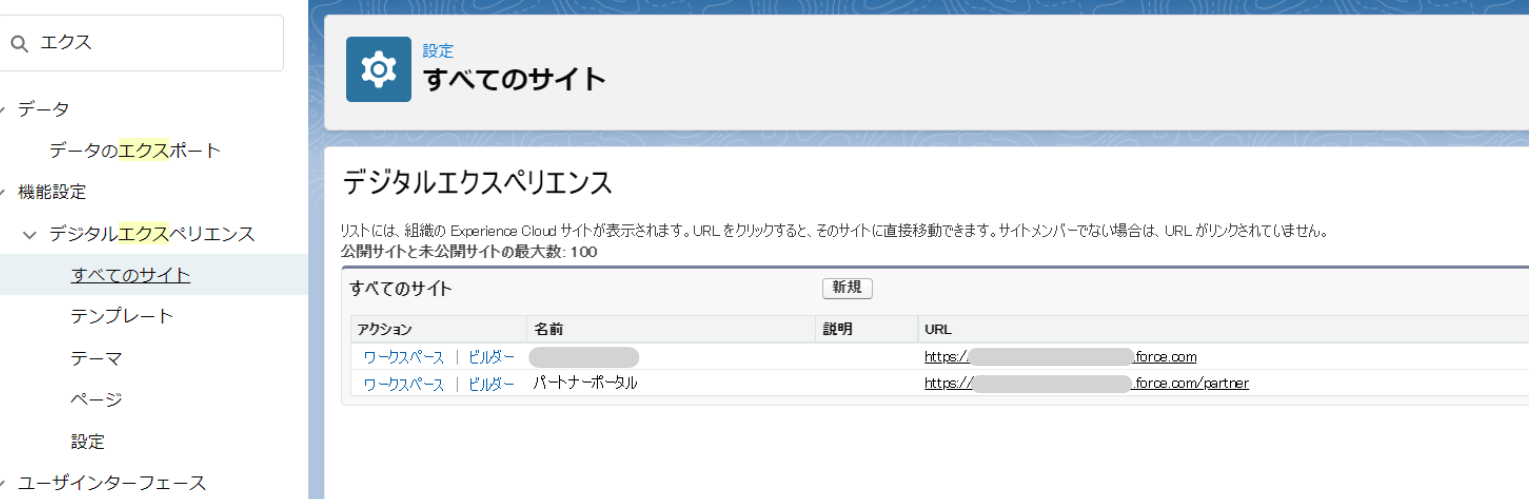Collapse the デジタルエクスペリエンス tree chevron
The image size is (1529, 499).
pyautogui.click(x=30, y=234)
